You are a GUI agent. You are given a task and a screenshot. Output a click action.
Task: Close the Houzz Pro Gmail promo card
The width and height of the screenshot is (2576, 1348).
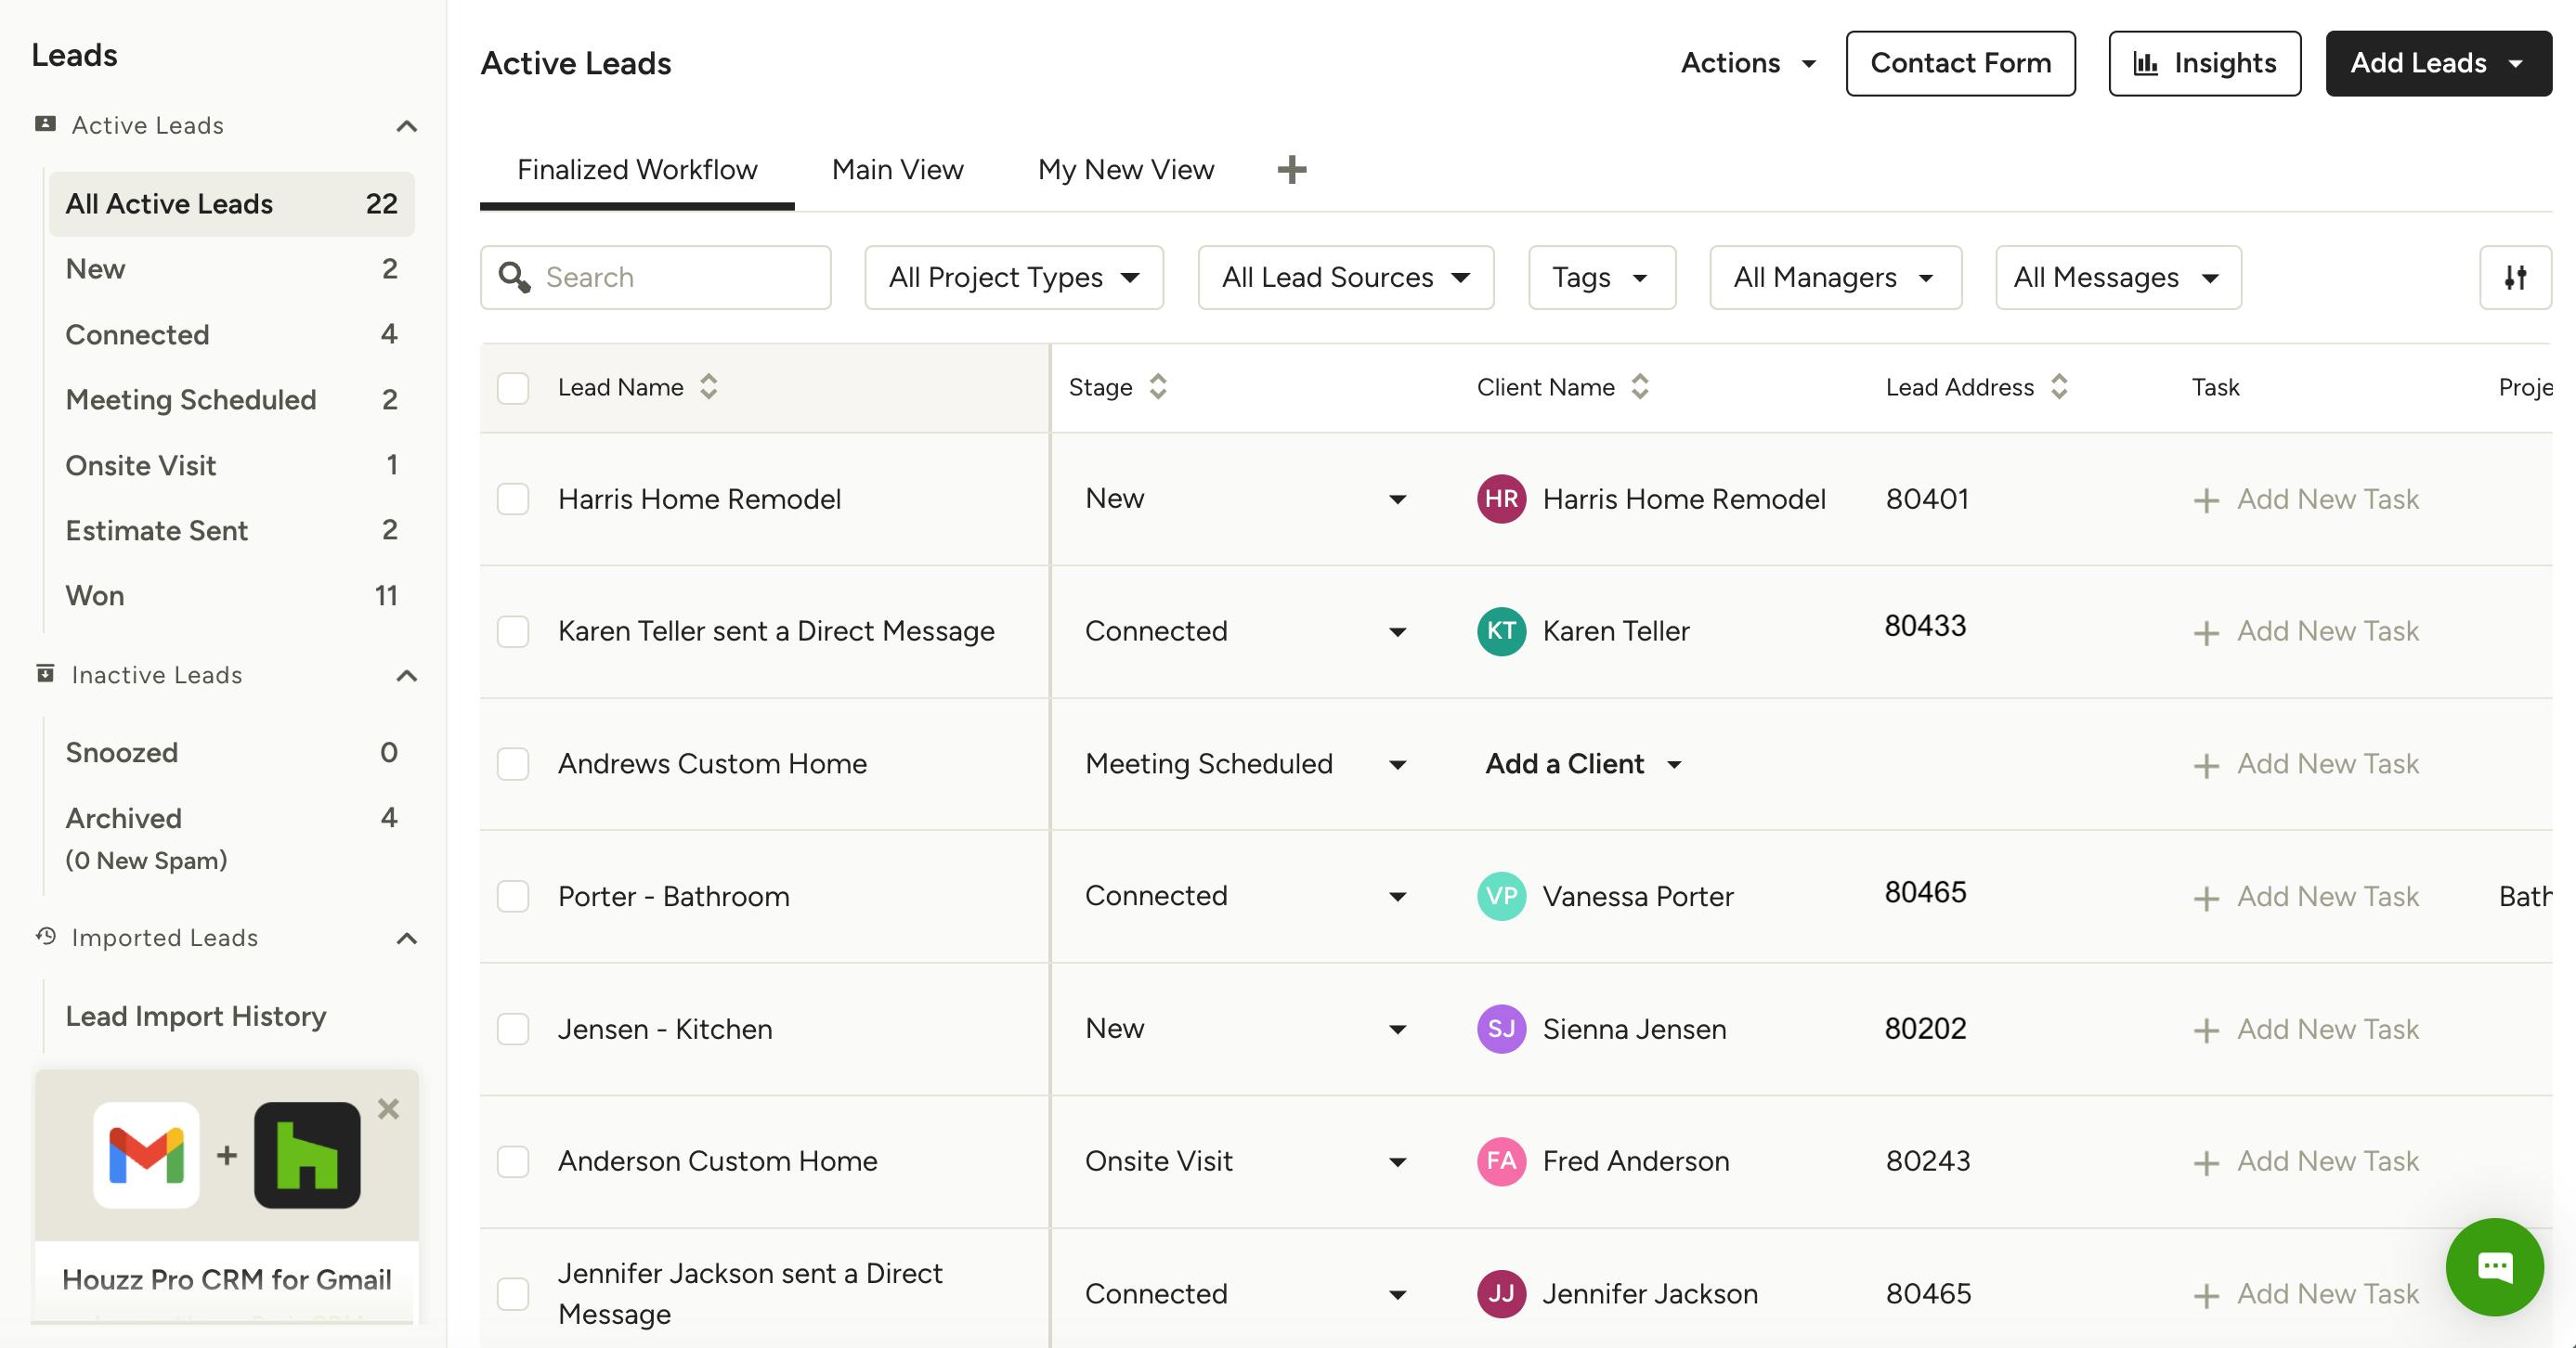[x=388, y=1108]
